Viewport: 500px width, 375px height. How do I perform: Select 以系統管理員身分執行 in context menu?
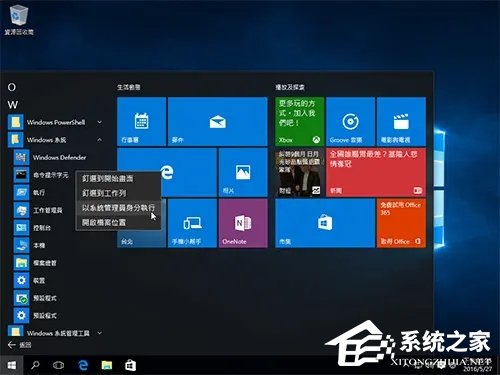point(118,208)
